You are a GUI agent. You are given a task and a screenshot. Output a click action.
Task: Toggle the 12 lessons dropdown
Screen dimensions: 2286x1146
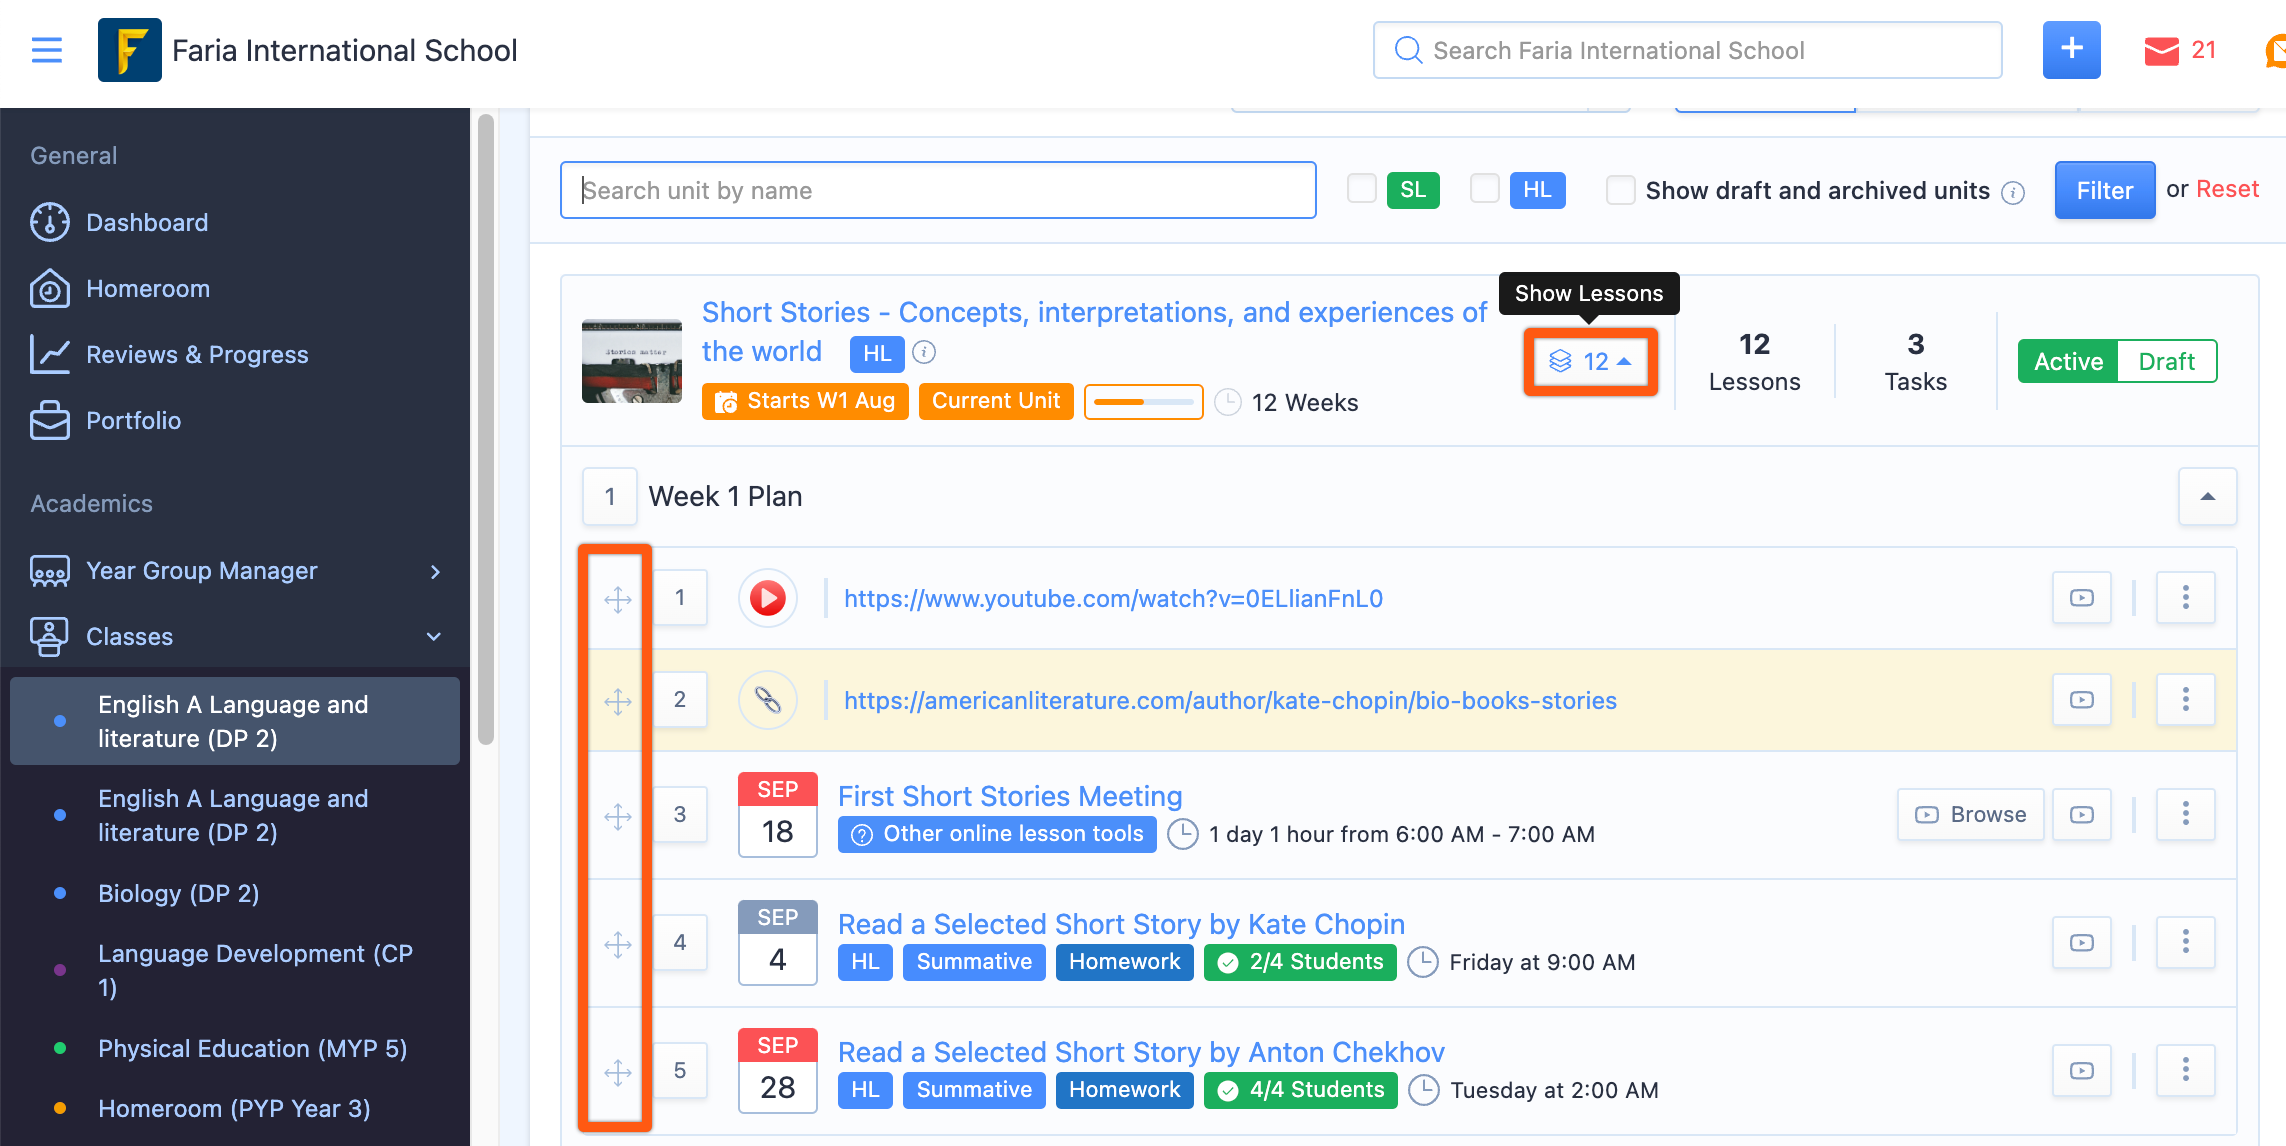pos(1590,361)
